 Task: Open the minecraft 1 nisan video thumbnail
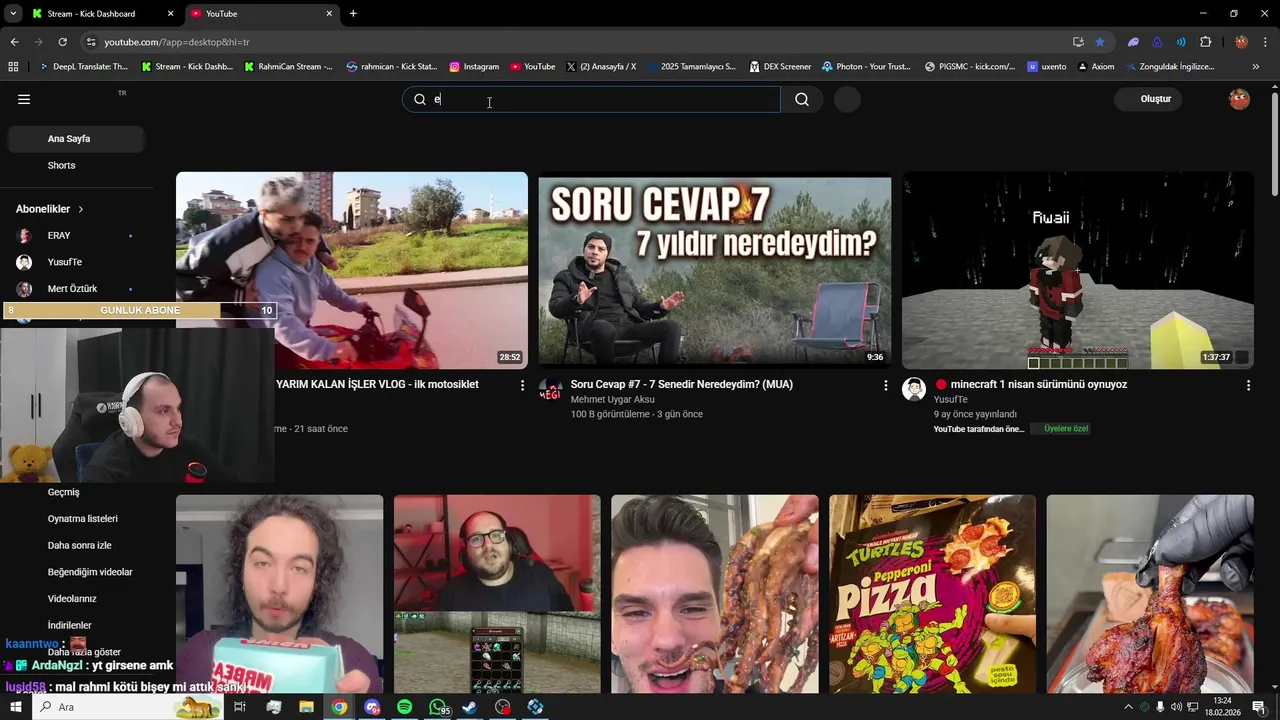(x=1077, y=270)
